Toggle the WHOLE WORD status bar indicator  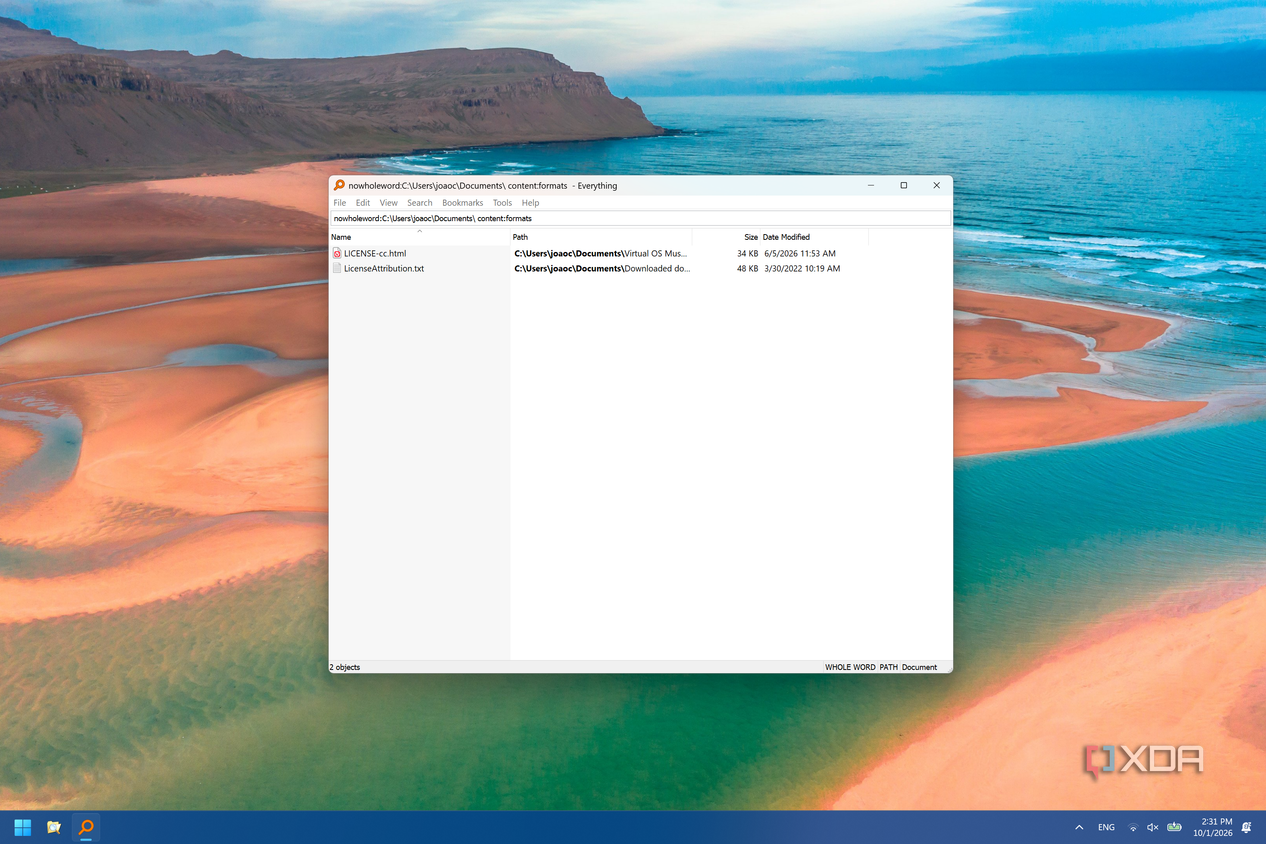(x=850, y=667)
